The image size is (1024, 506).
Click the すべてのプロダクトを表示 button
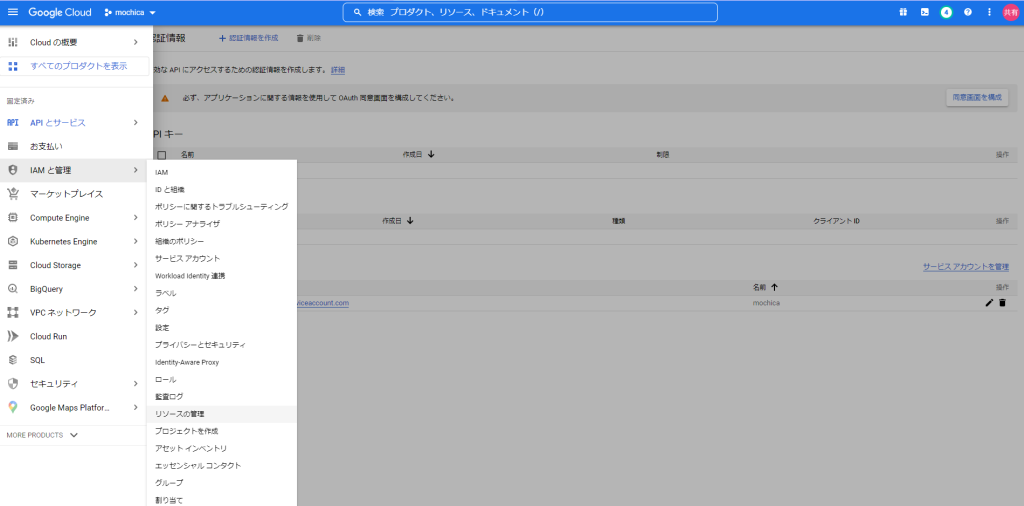78,66
